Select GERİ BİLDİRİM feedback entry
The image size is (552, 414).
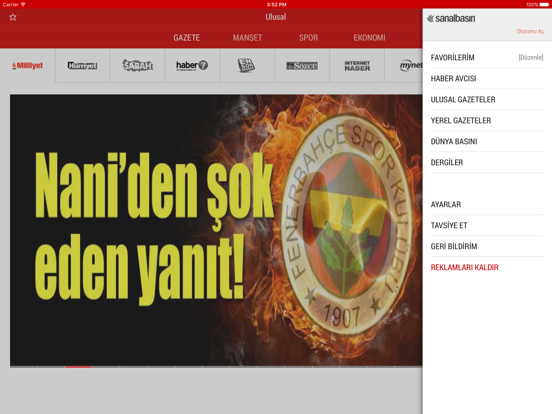point(487,246)
